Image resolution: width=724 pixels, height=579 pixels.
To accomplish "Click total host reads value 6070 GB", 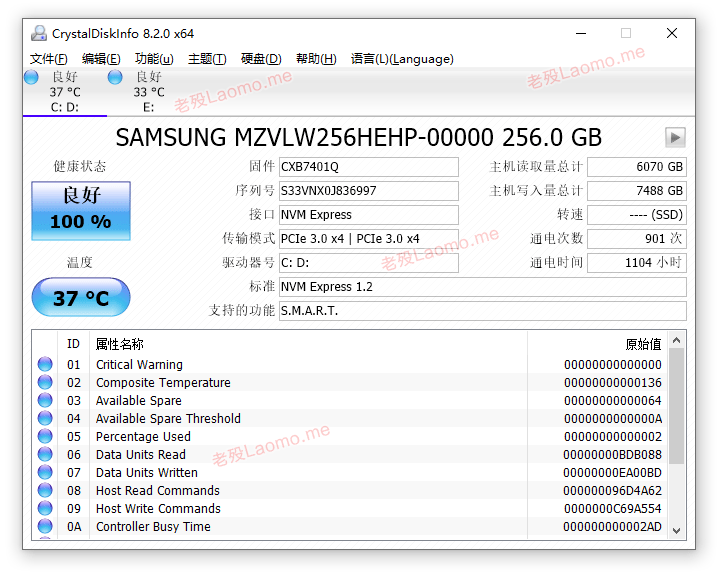I will point(637,167).
